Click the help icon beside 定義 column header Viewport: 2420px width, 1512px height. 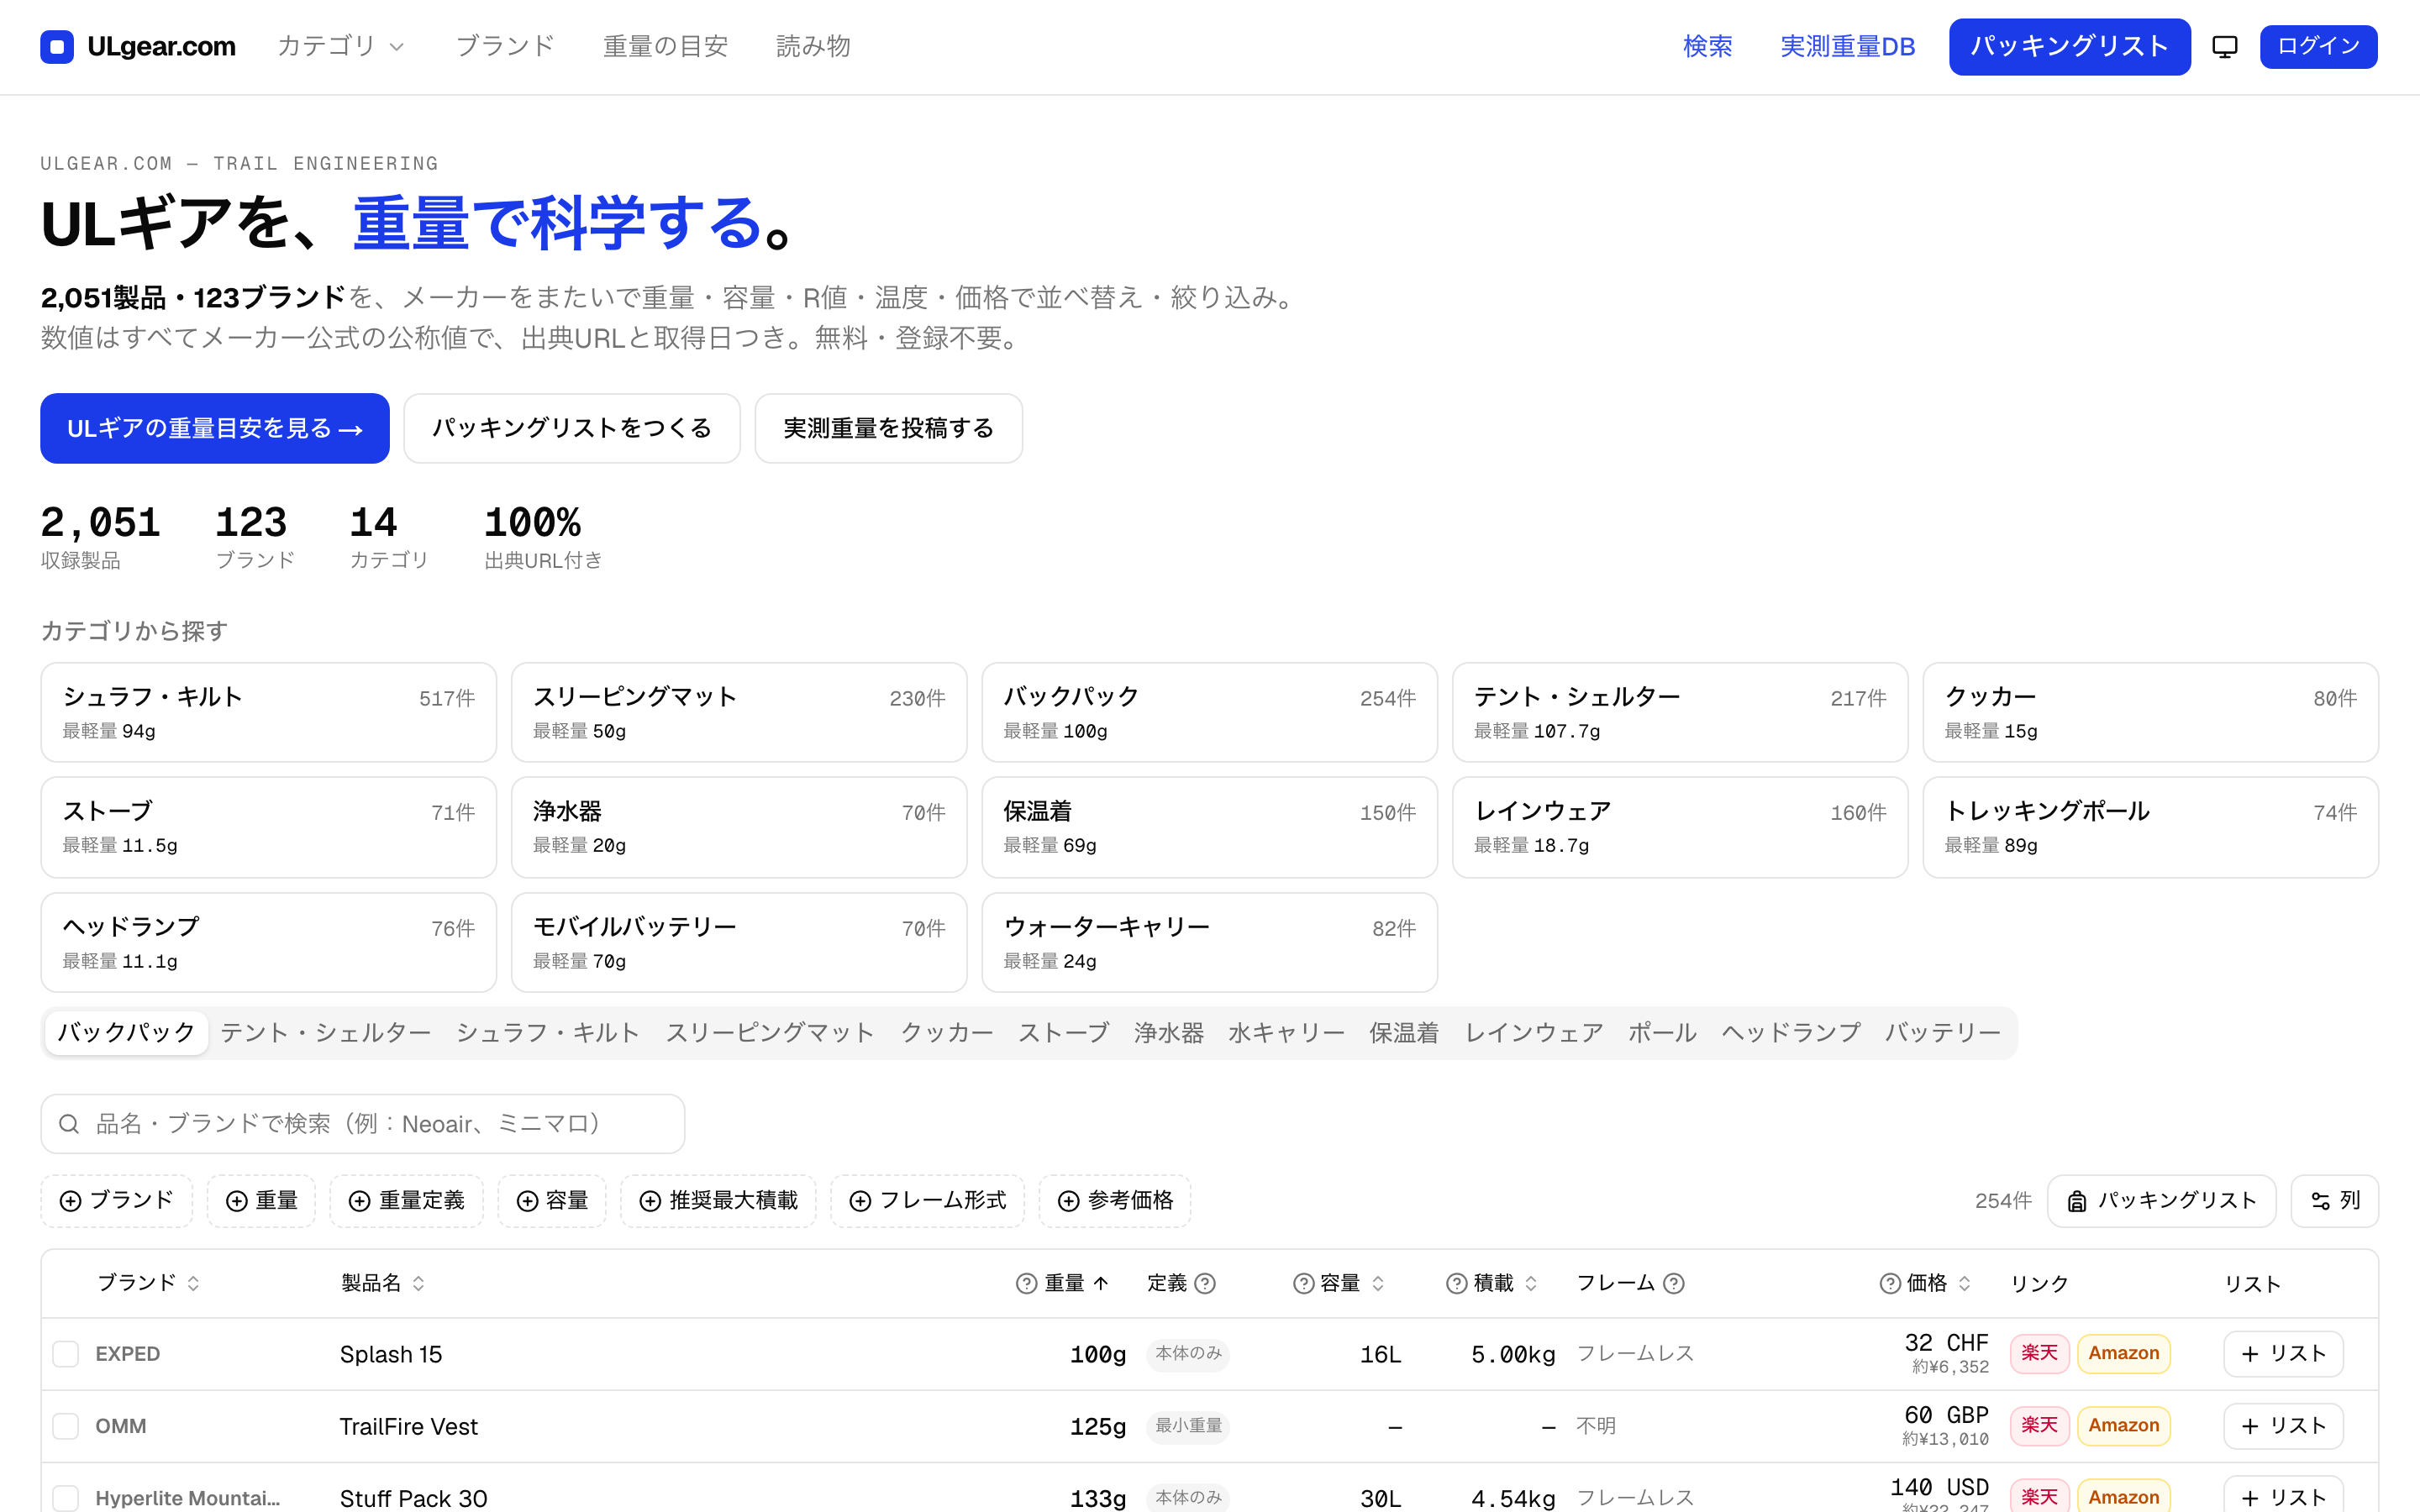pyautogui.click(x=1206, y=1283)
